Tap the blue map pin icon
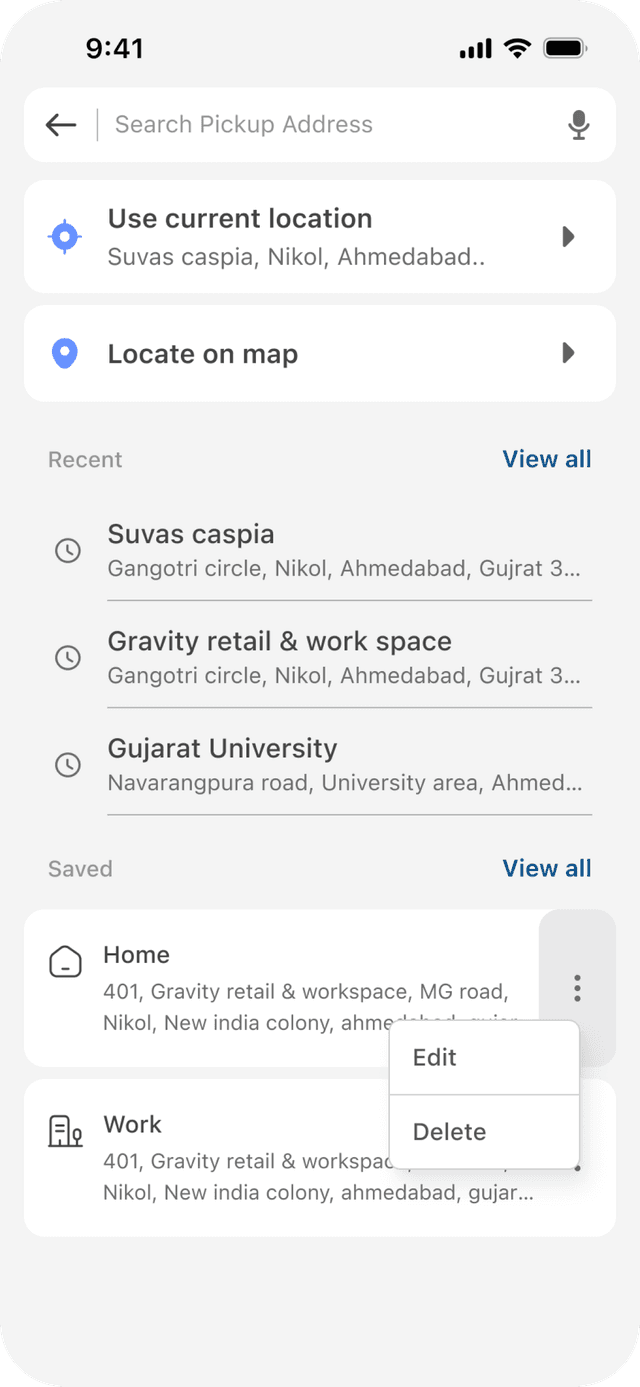 (x=65, y=353)
